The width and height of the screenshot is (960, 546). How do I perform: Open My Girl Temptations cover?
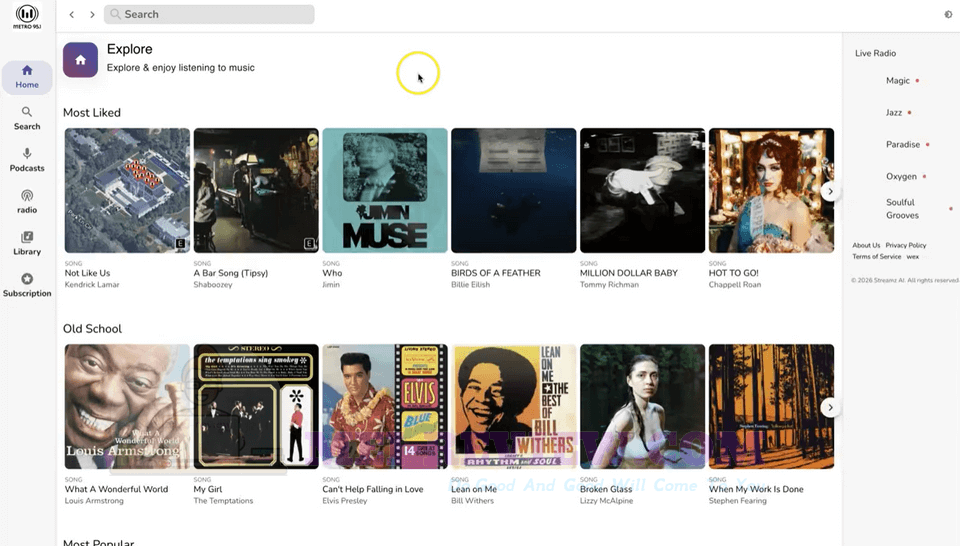[256, 406]
